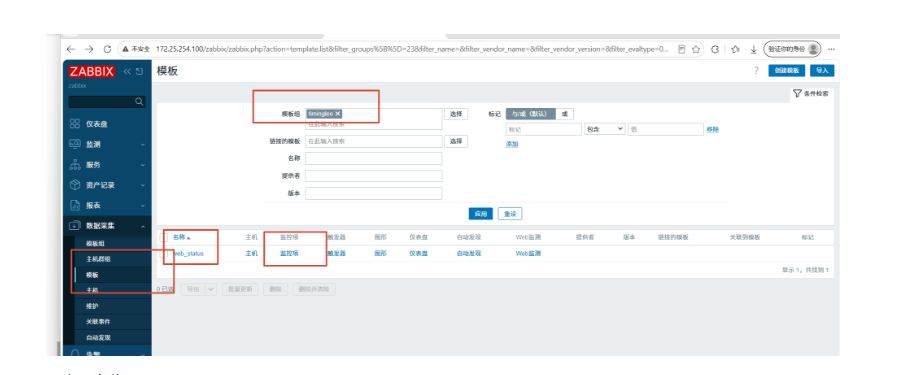The image size is (899, 375).
Task: Click the 添加 tag link
Action: (512, 144)
